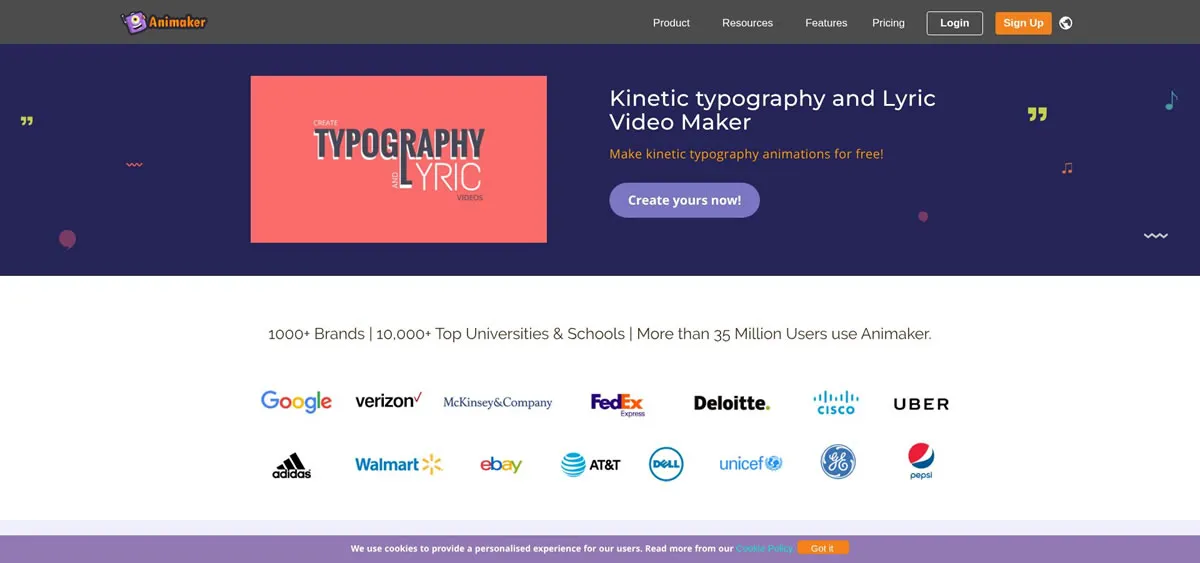This screenshot has width=1200, height=563.
Task: Click the McKinsey & Company logo
Action: [x=497, y=402]
